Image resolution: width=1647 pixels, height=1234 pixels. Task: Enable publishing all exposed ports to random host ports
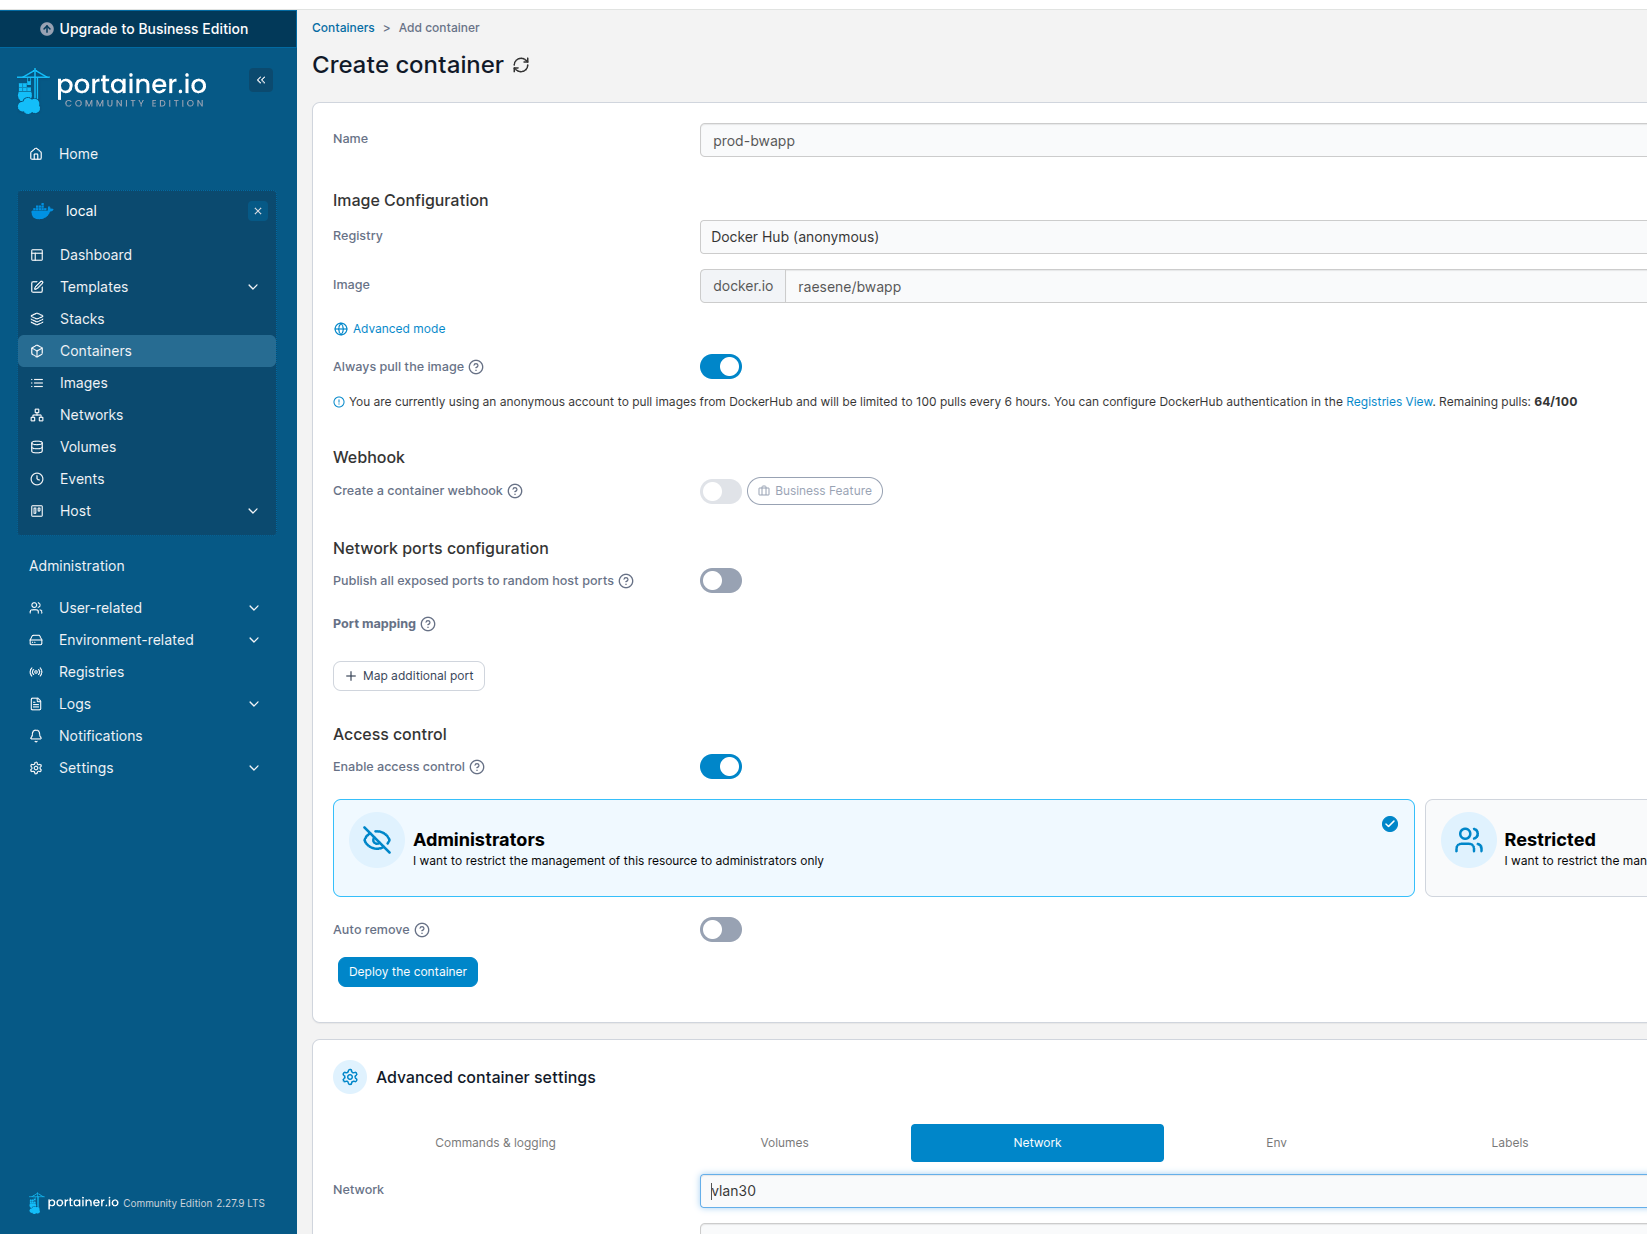[720, 580]
